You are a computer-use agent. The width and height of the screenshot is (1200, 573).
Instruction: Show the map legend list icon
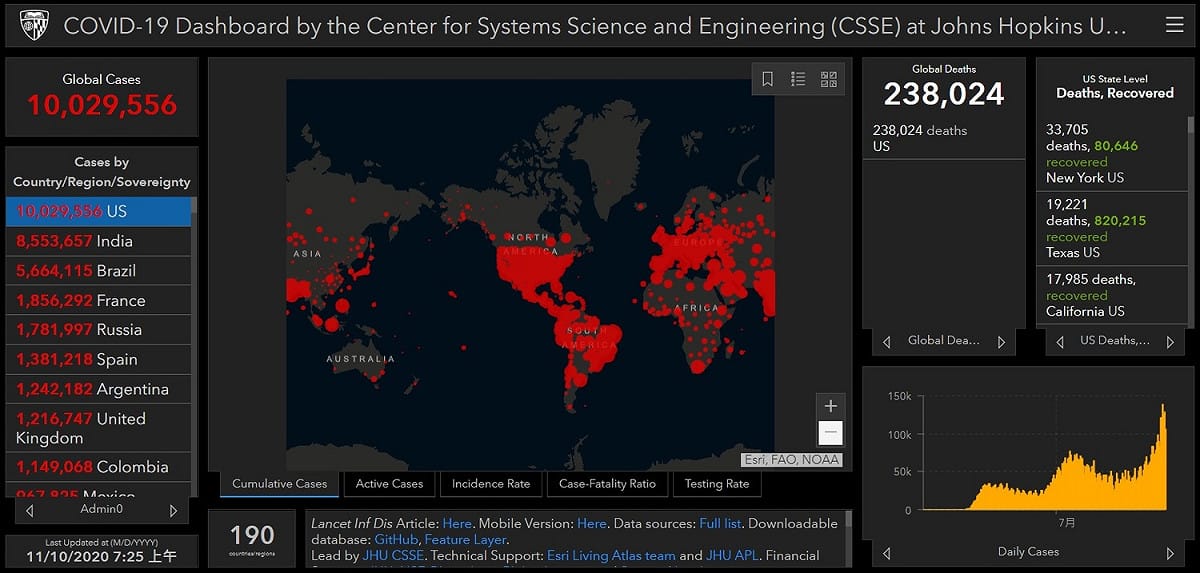798,79
